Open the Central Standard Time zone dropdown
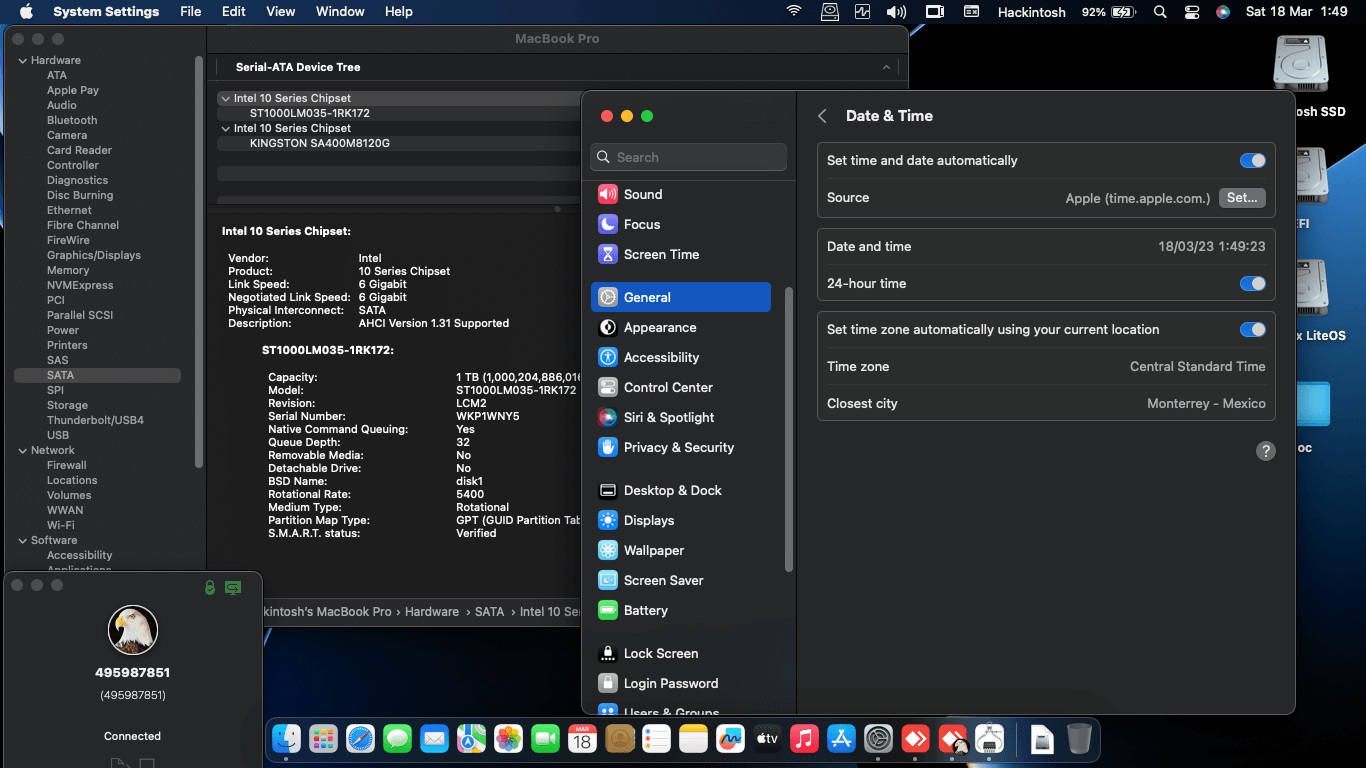This screenshot has height=768, width=1366. pyautogui.click(x=1197, y=366)
